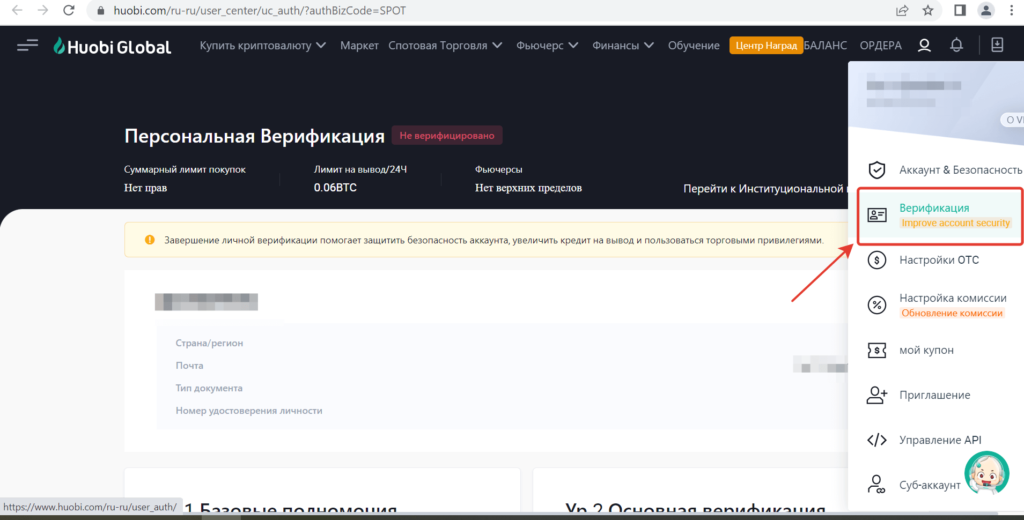The width and height of the screenshot is (1024, 520).
Task: Click the user profile icon in header
Action: coord(924,46)
